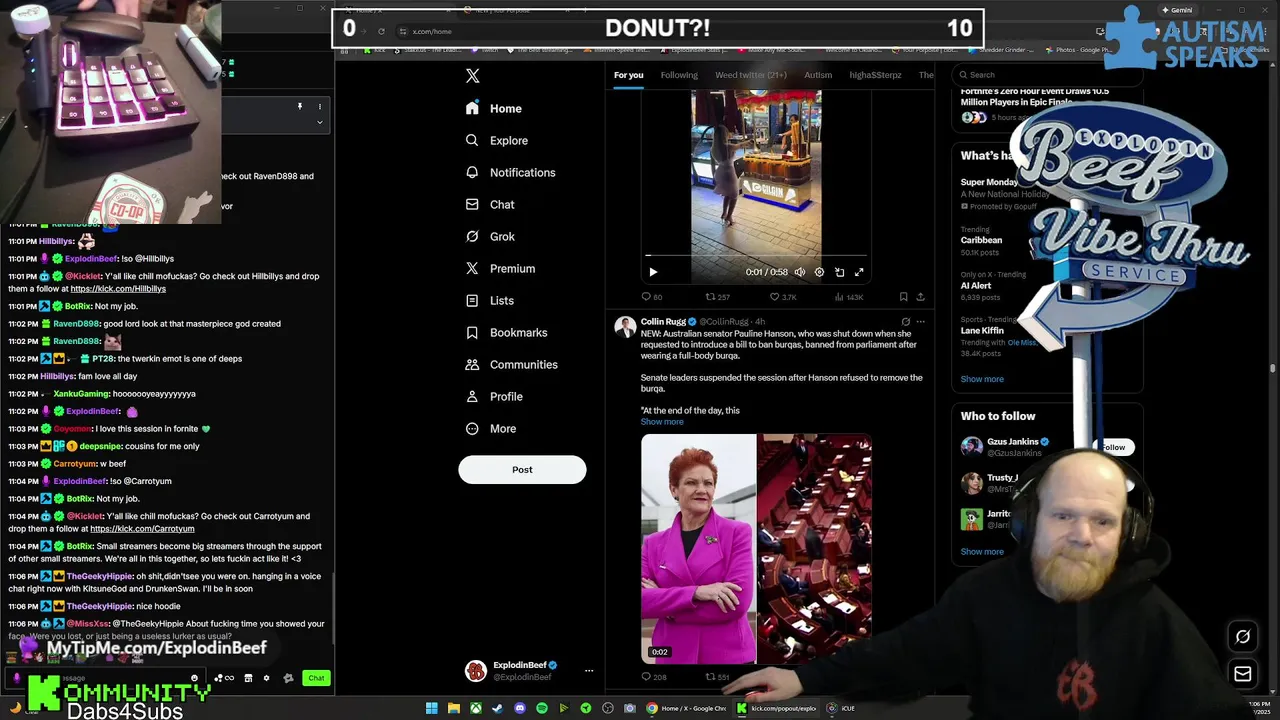Click the X logo in sidebar

pyautogui.click(x=473, y=76)
